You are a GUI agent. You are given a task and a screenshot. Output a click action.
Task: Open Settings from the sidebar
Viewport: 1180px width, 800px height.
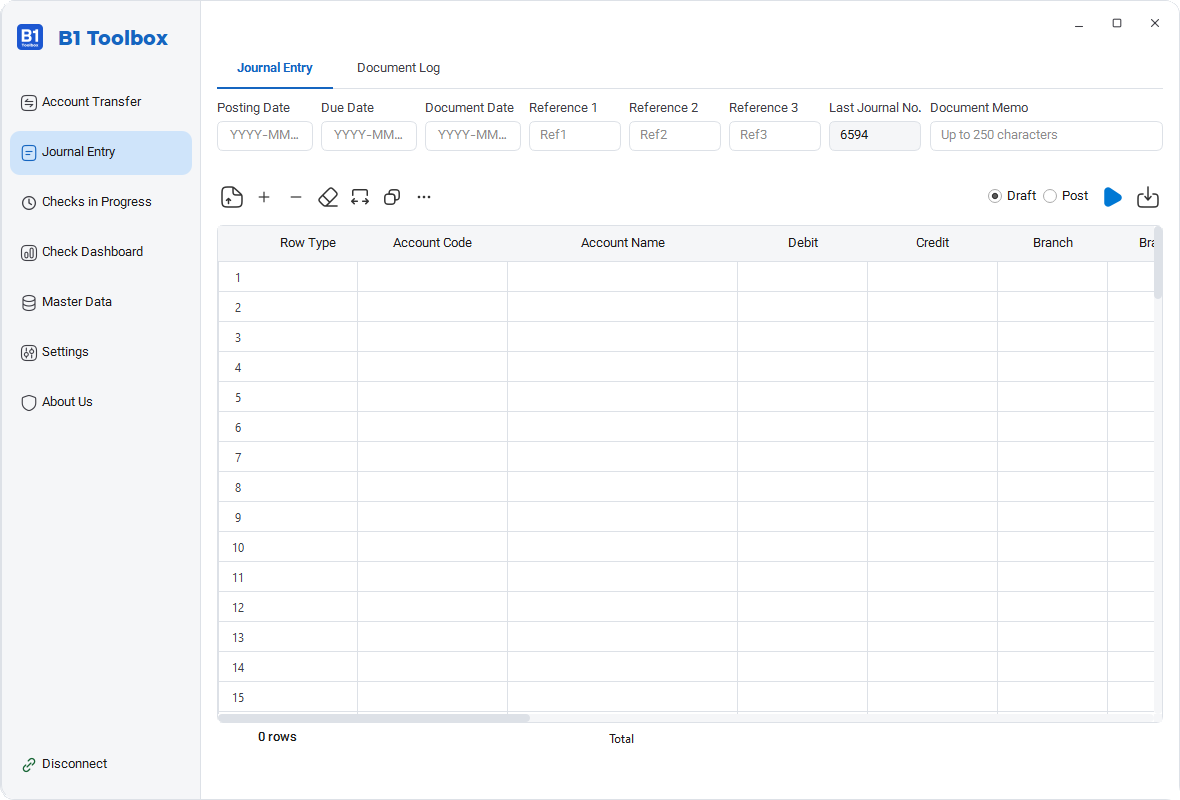pos(101,352)
